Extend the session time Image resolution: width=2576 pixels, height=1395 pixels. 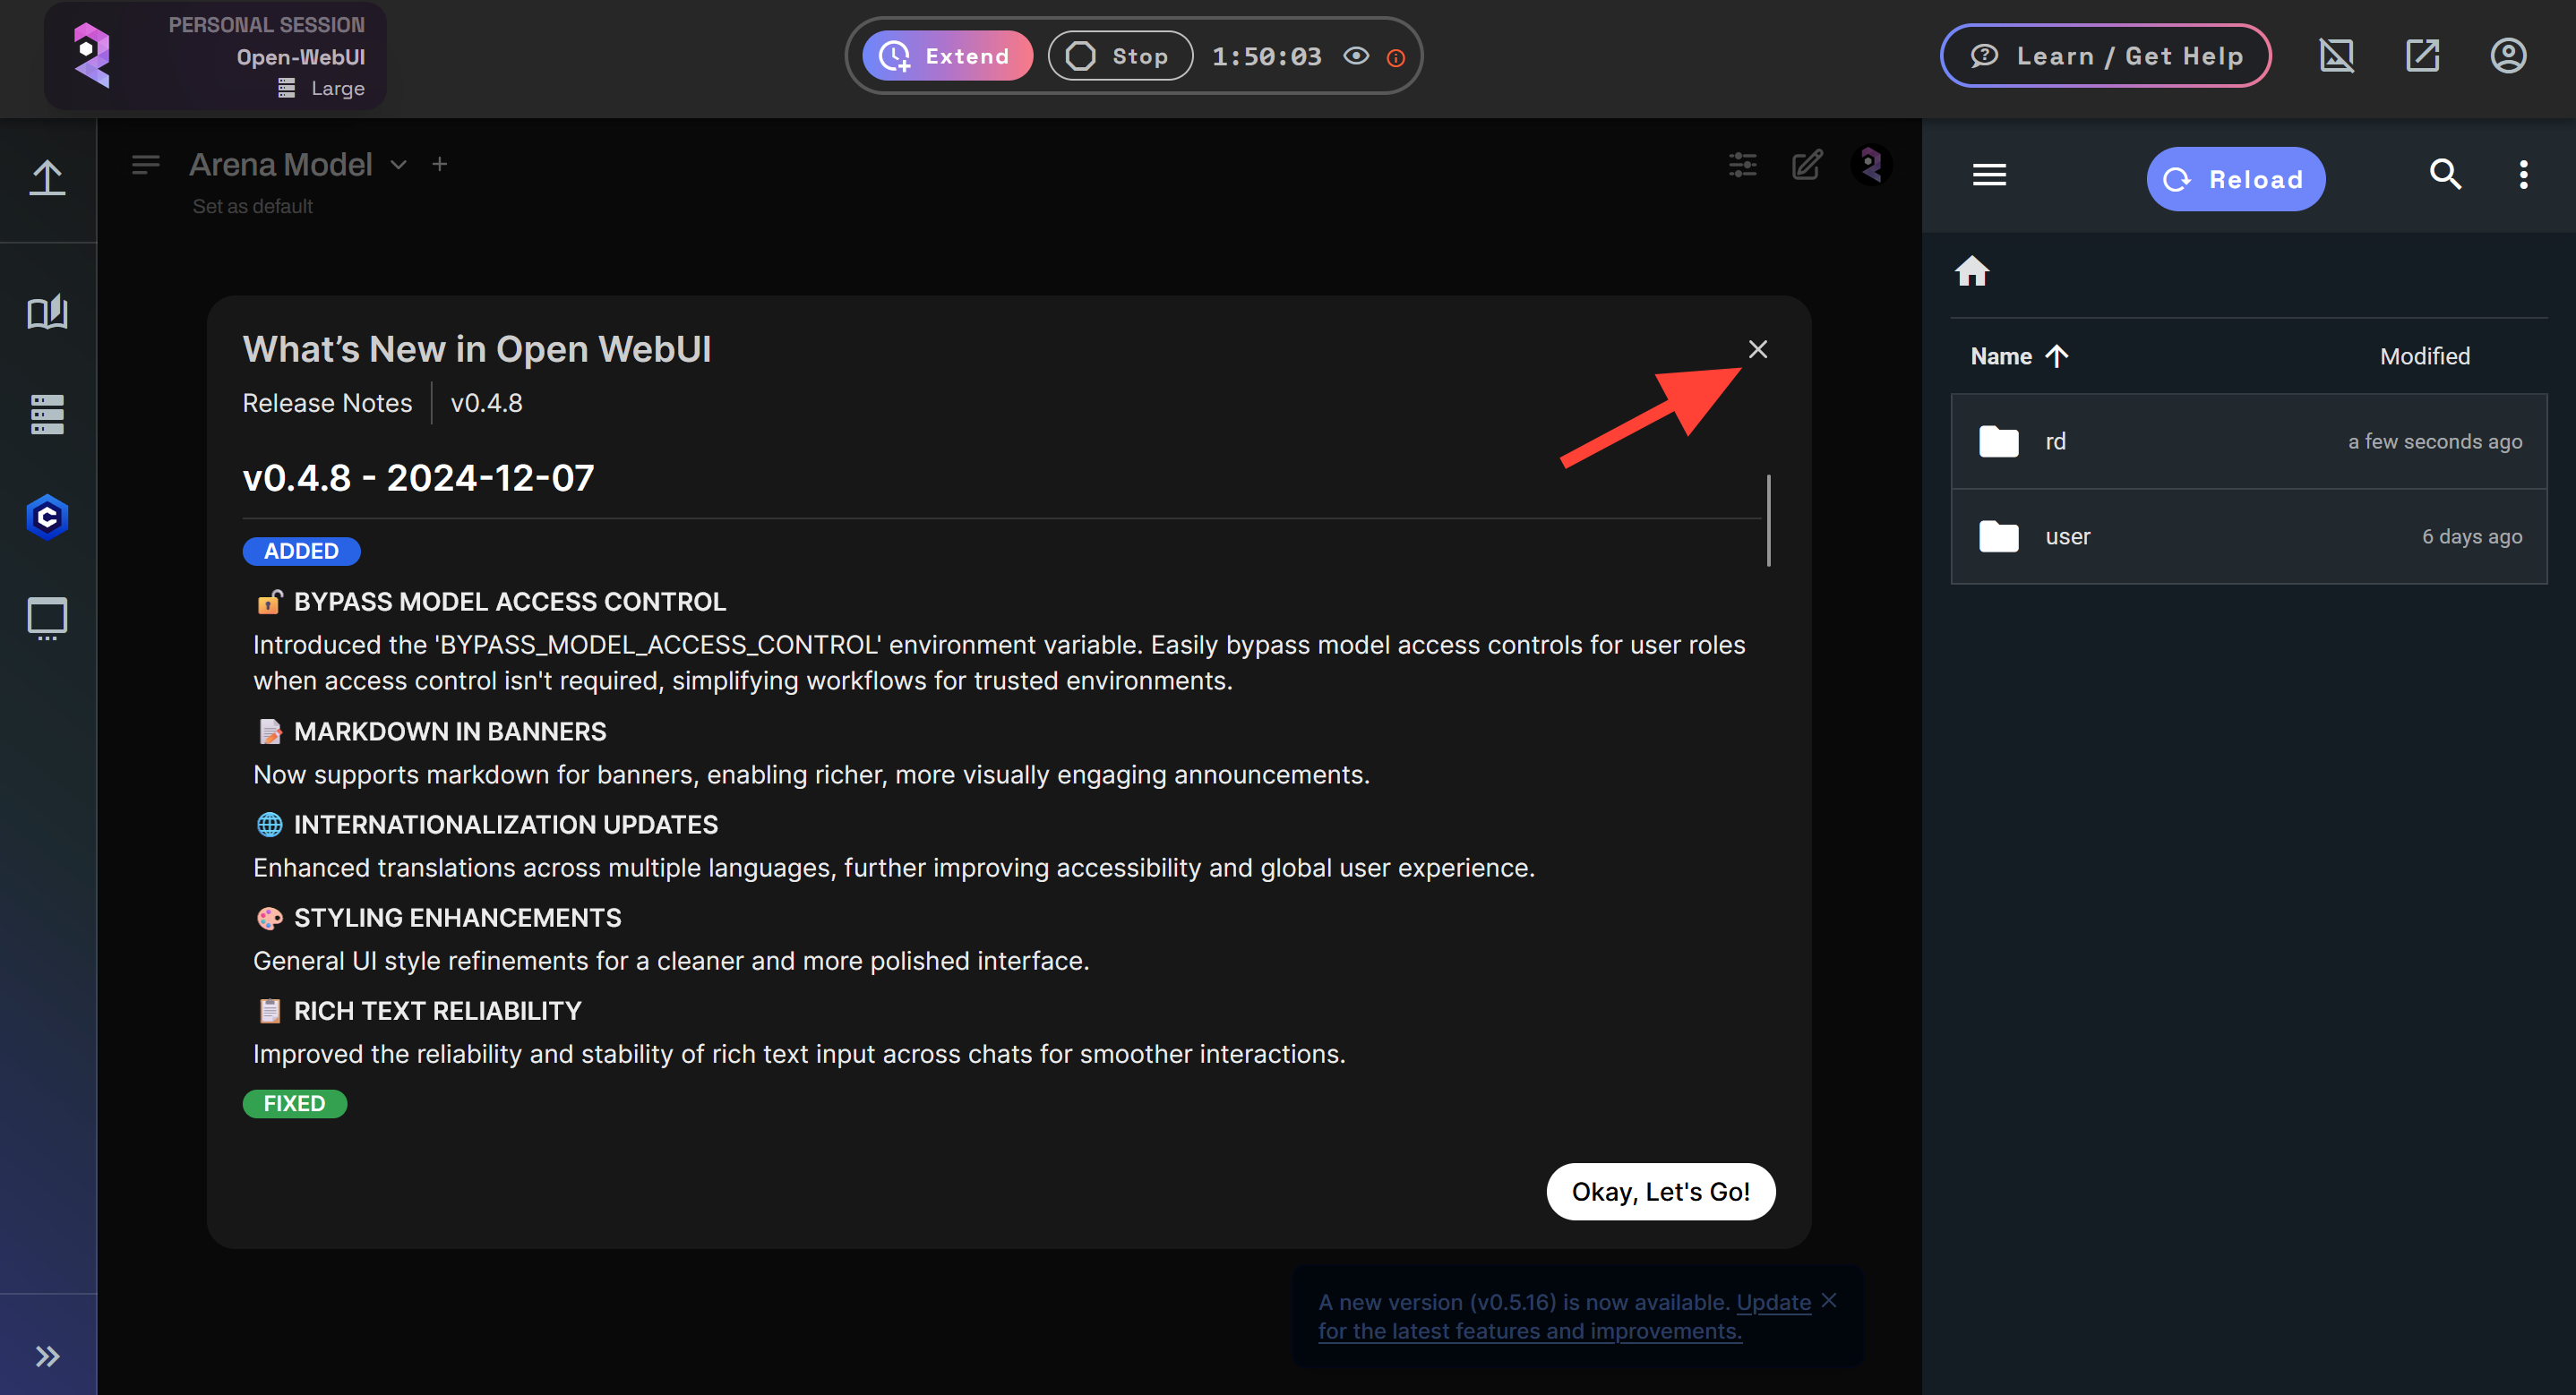[946, 56]
